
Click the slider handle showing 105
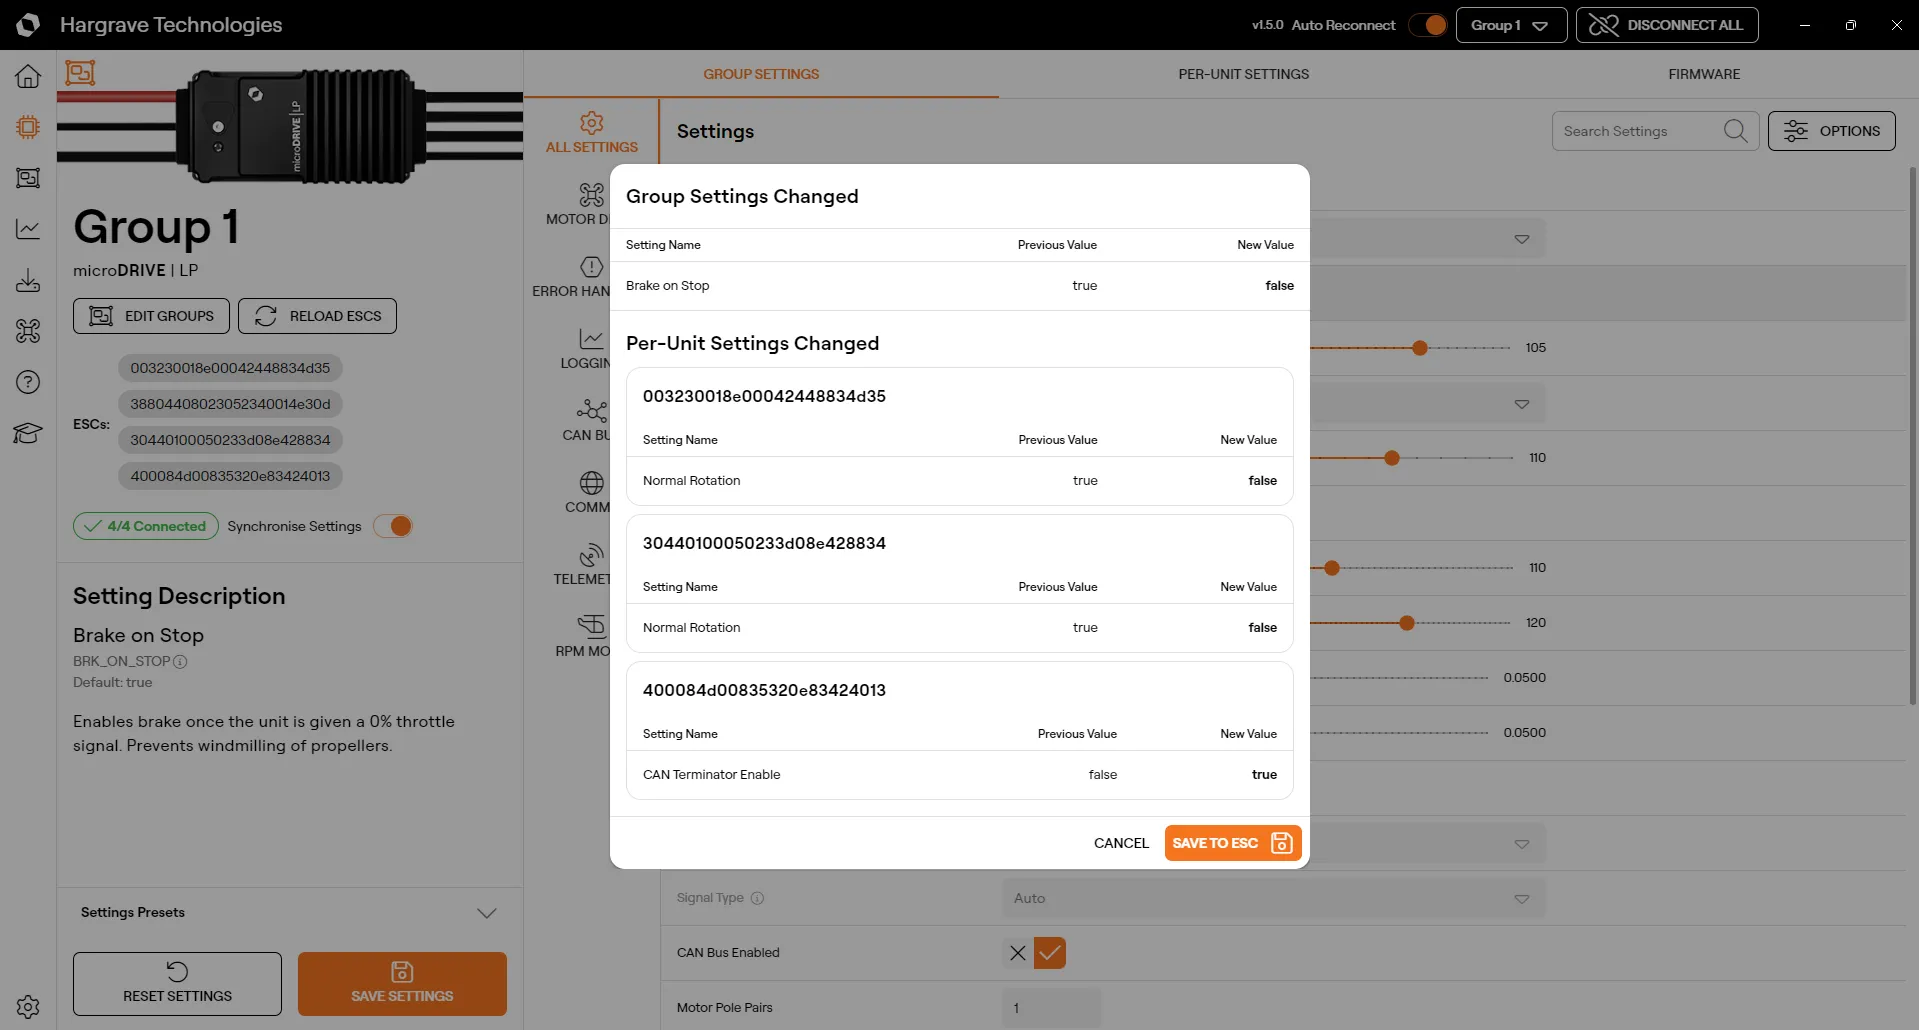(1420, 348)
